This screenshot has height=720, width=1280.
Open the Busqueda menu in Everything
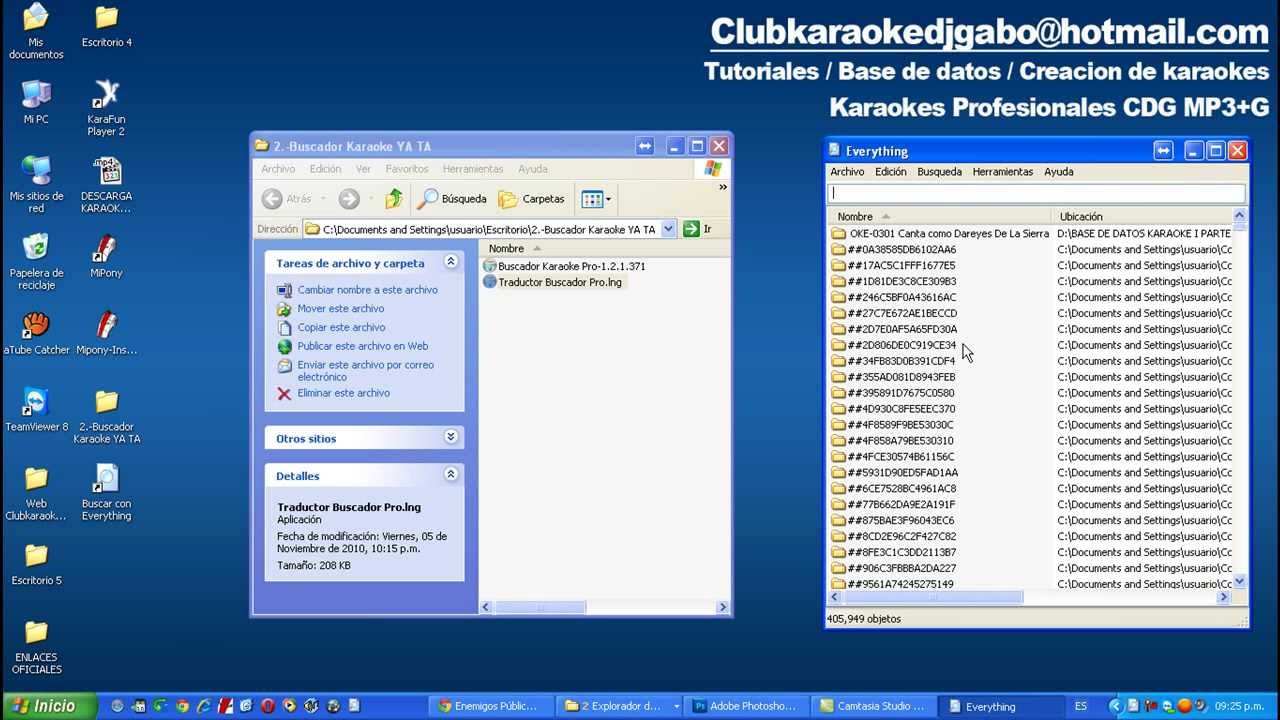pos(939,172)
